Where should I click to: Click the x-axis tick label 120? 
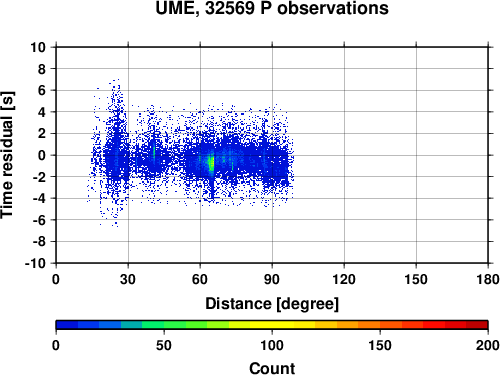344,279
